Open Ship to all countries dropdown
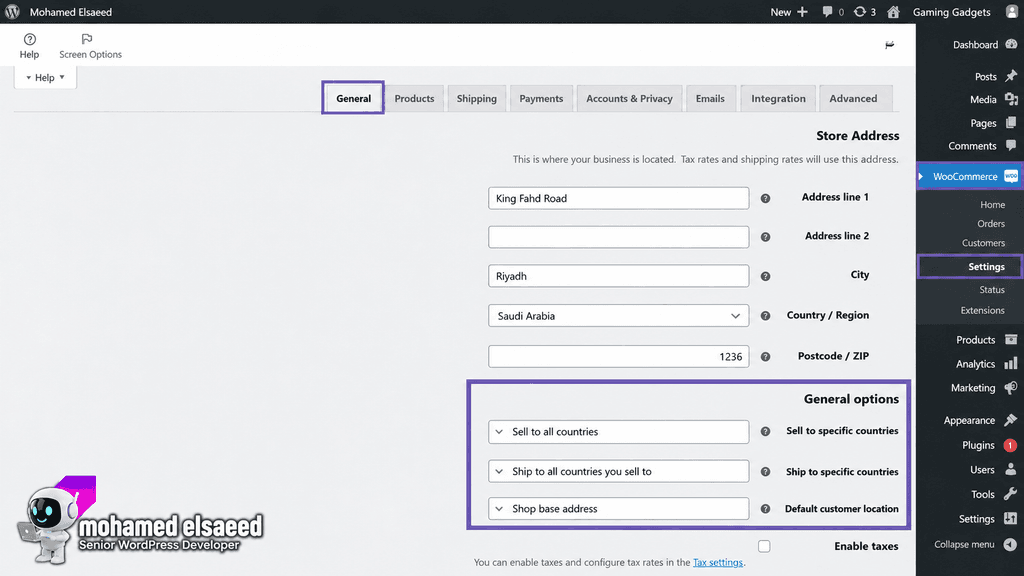1024x576 pixels. click(618, 472)
